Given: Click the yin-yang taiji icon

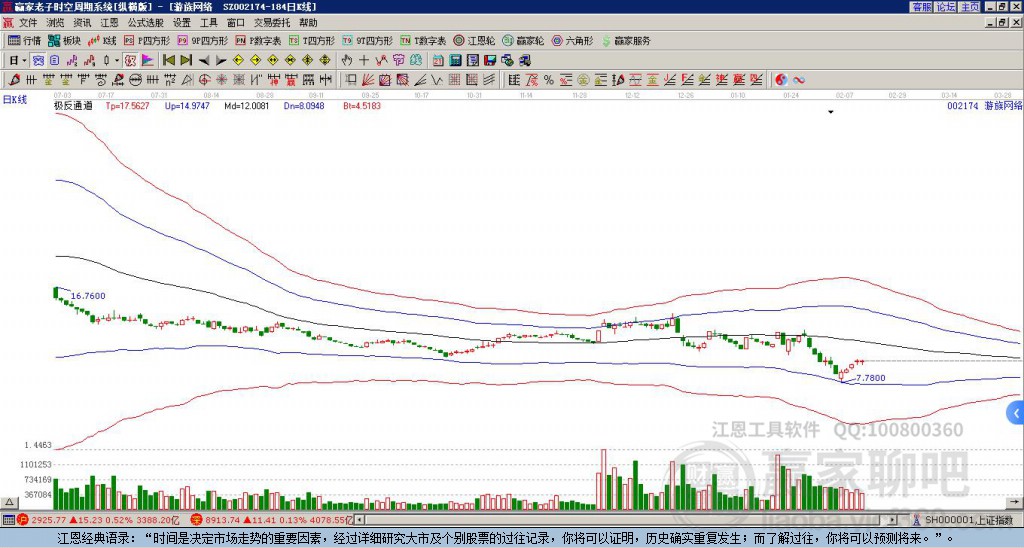Looking at the screenshot, I should pos(781,80).
